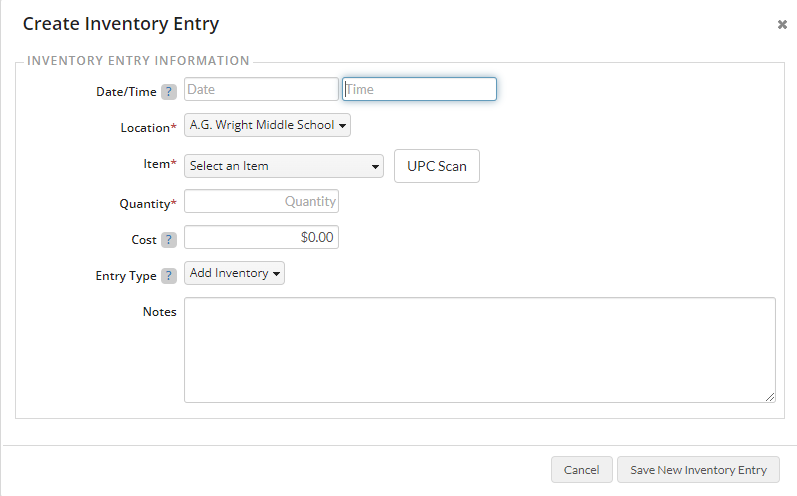Screen dimensions: 797x496
Task: Click the Entry Type label text
Action: pyautogui.click(x=126, y=276)
